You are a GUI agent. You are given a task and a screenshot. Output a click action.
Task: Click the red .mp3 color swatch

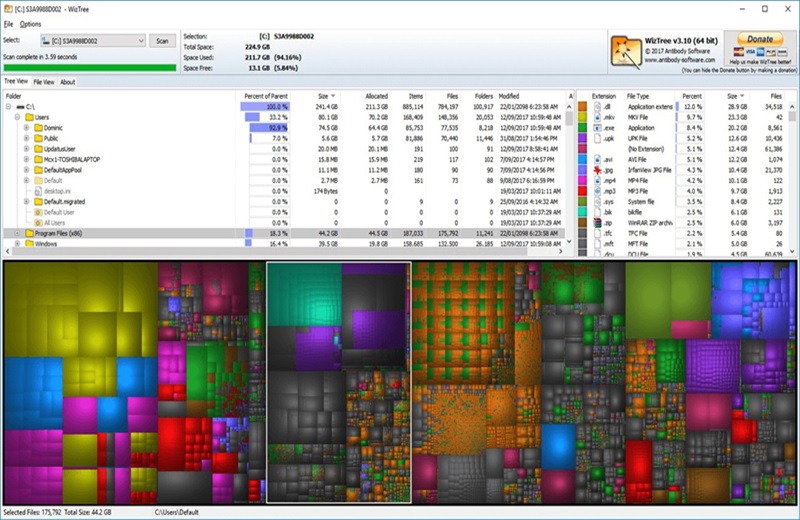(x=582, y=191)
